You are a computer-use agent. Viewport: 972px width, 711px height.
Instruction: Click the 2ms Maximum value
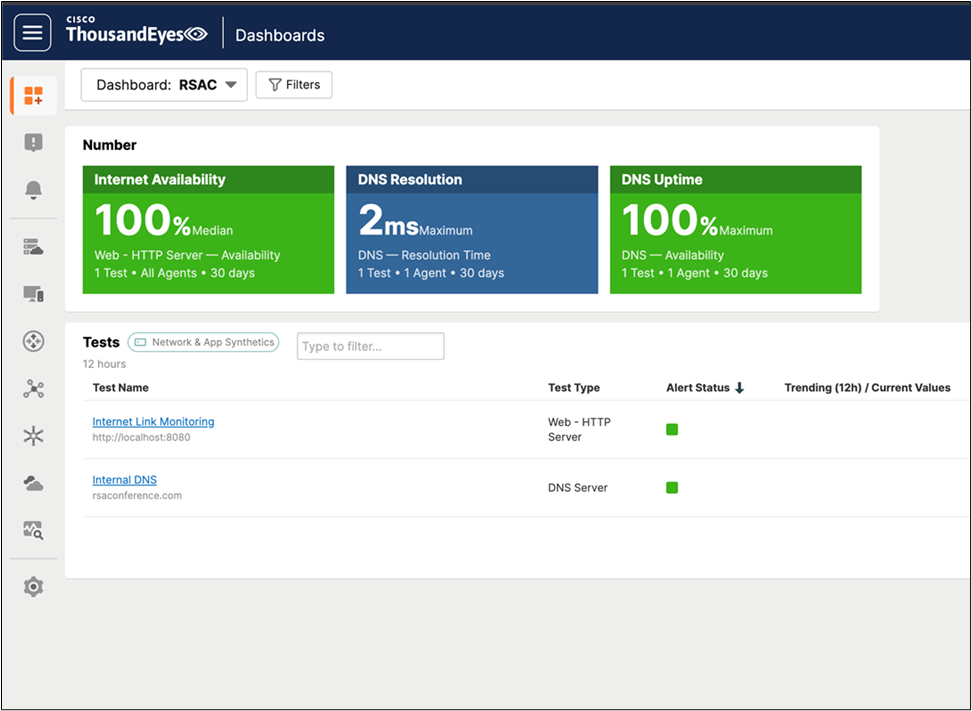coord(415,221)
